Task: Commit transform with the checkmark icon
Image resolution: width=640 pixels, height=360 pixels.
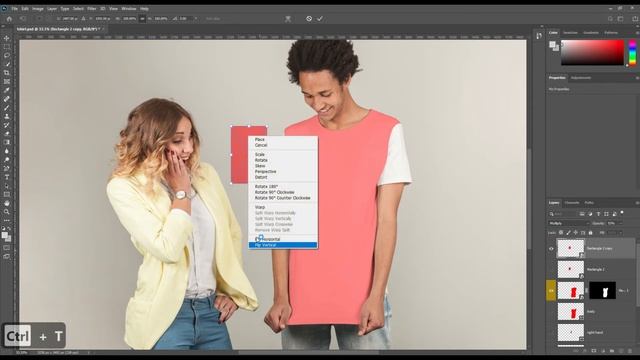Action: tap(320, 18)
